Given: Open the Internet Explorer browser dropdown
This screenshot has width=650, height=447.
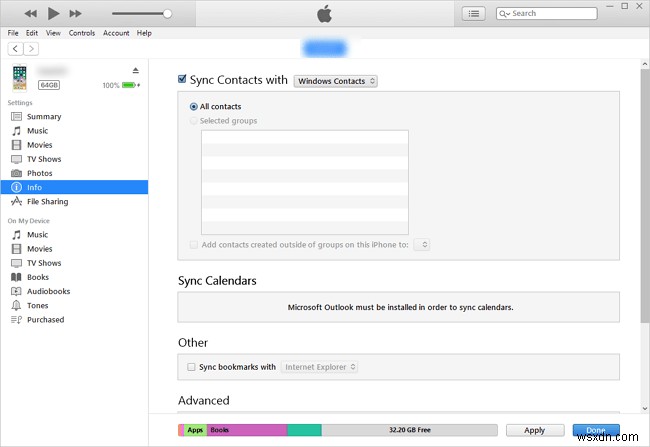Looking at the screenshot, I should point(319,367).
